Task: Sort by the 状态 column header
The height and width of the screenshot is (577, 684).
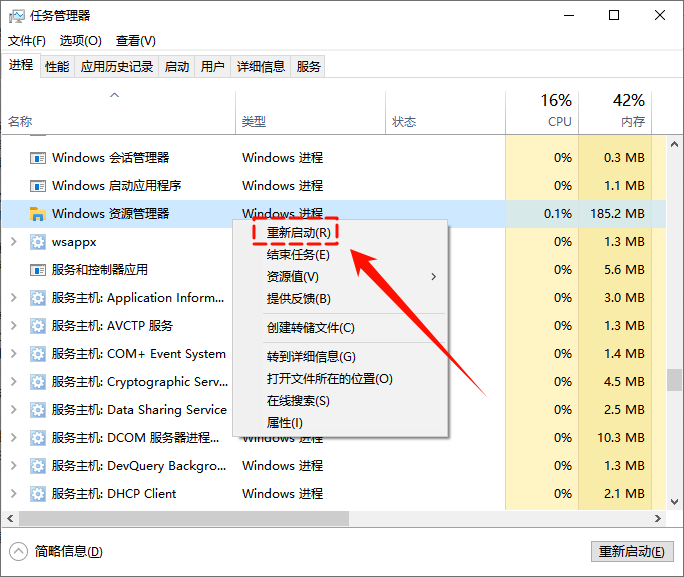Action: (445, 113)
